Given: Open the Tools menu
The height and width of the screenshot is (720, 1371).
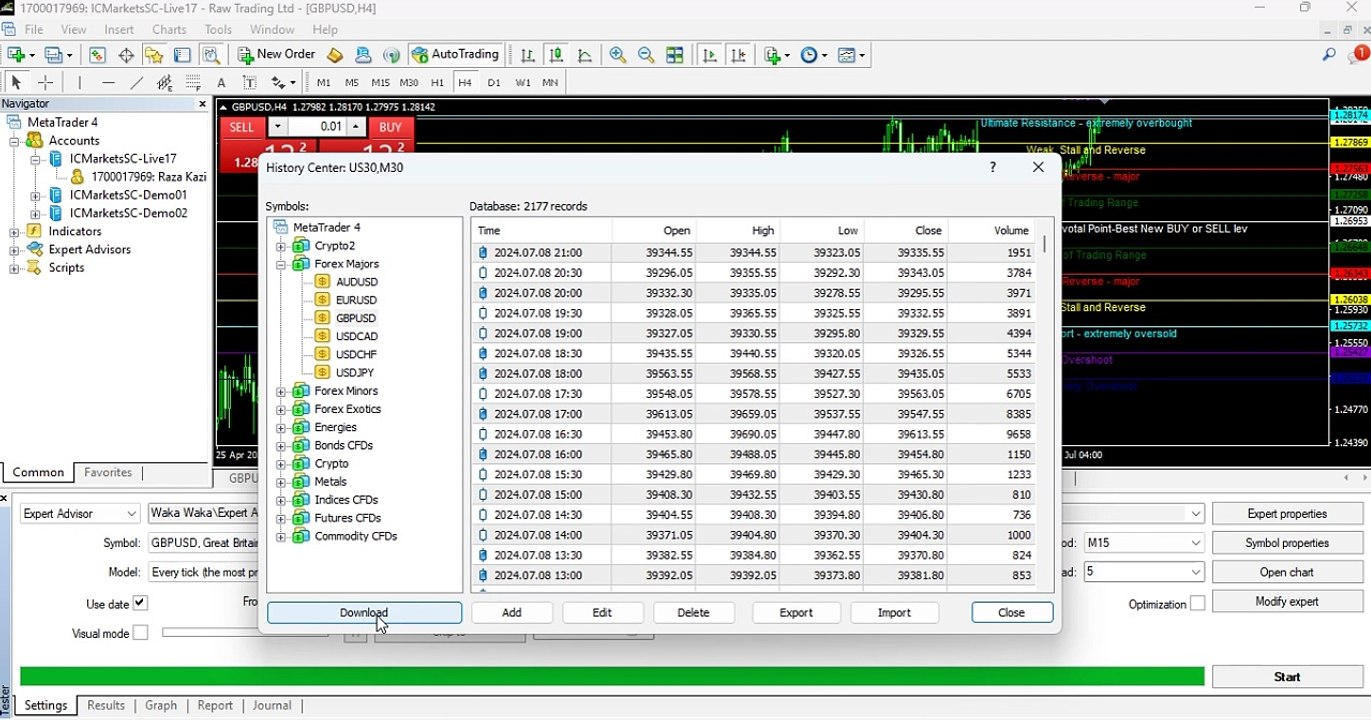Looking at the screenshot, I should [x=218, y=30].
